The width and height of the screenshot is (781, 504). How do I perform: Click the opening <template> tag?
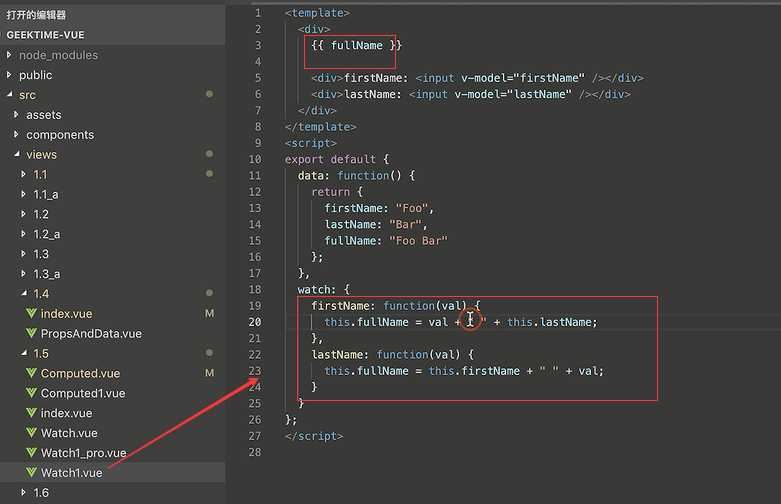tap(317, 13)
